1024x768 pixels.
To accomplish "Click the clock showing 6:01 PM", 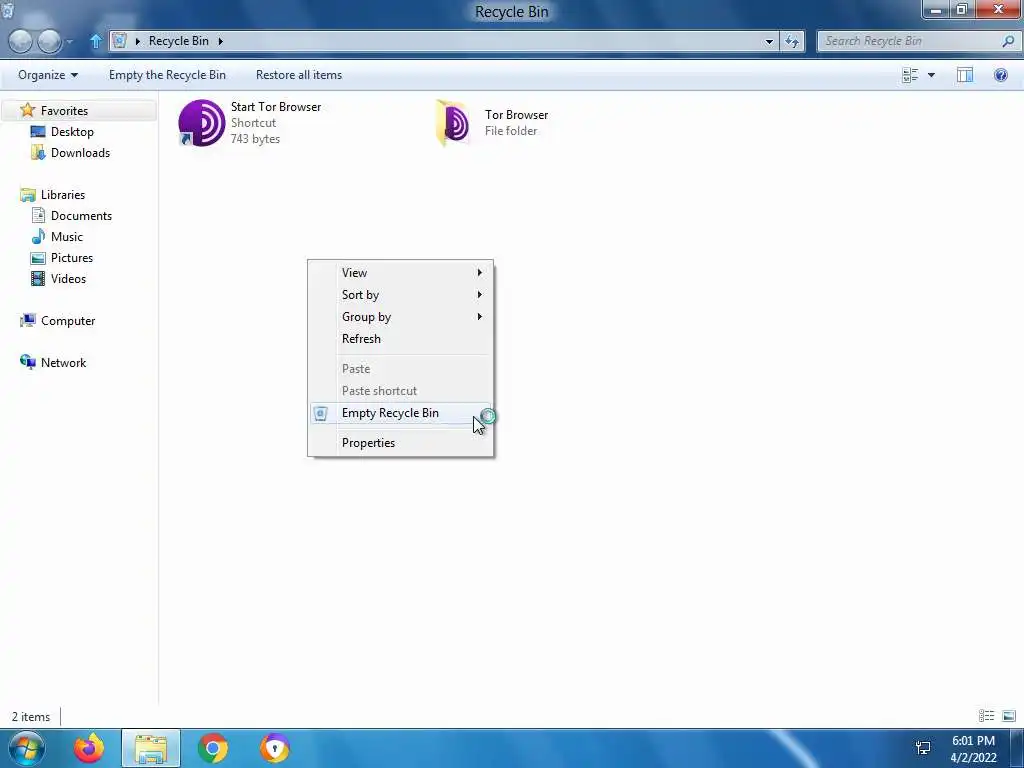I will click(x=973, y=741).
